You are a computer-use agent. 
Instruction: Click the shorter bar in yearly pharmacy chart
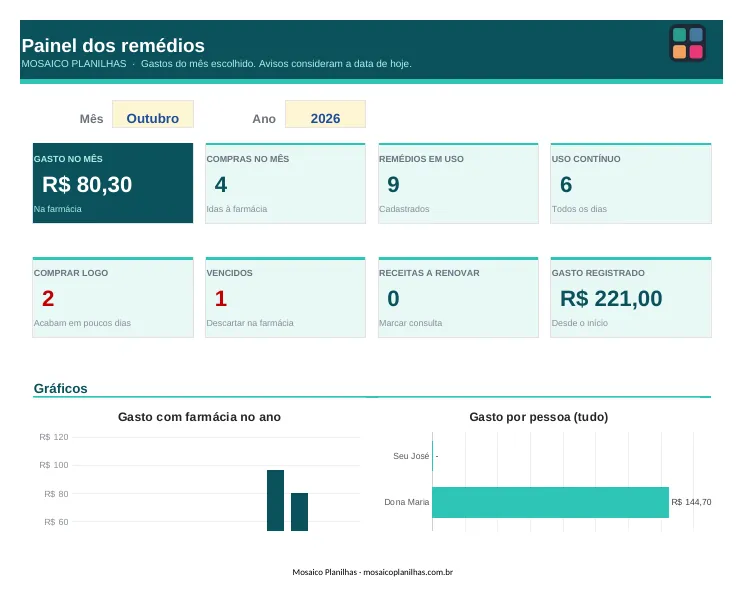[x=299, y=512]
